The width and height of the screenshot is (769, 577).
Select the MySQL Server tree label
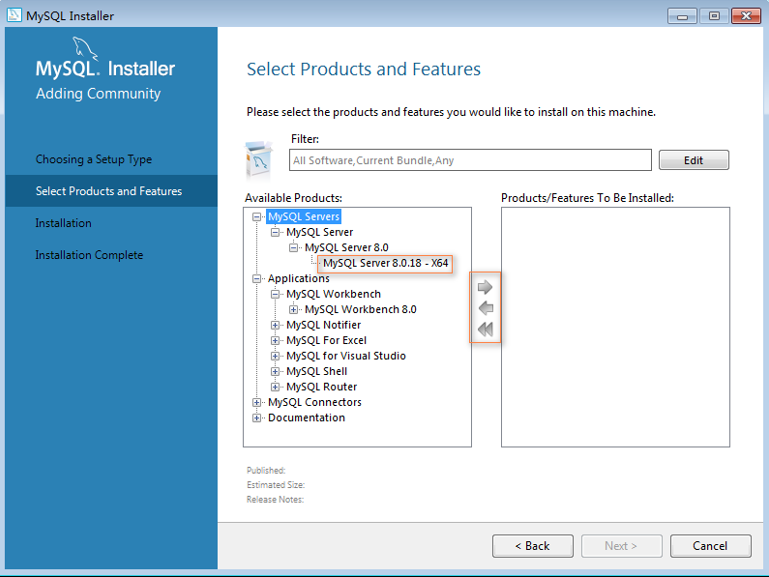320,232
